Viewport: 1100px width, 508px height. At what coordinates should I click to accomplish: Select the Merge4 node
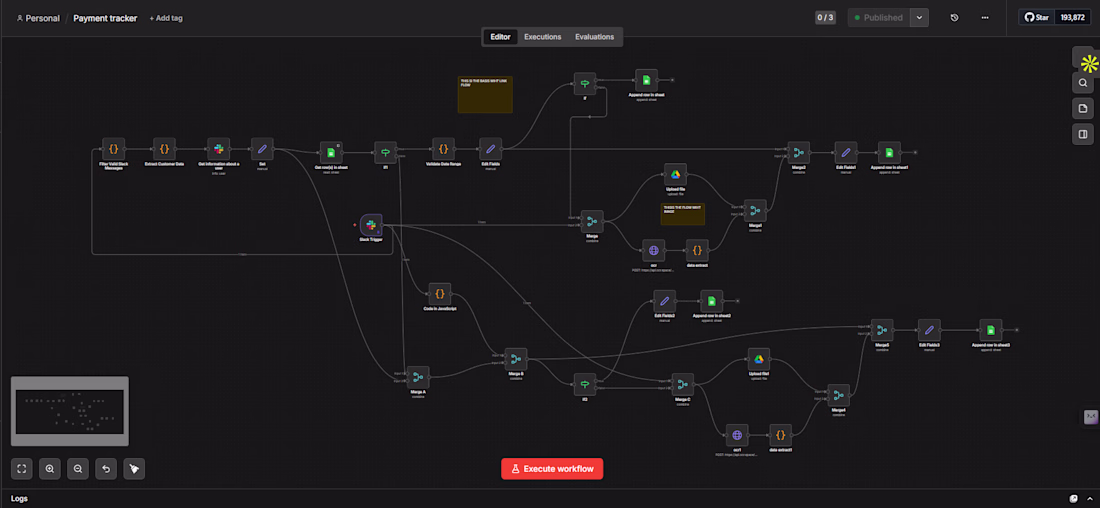[x=838, y=395]
